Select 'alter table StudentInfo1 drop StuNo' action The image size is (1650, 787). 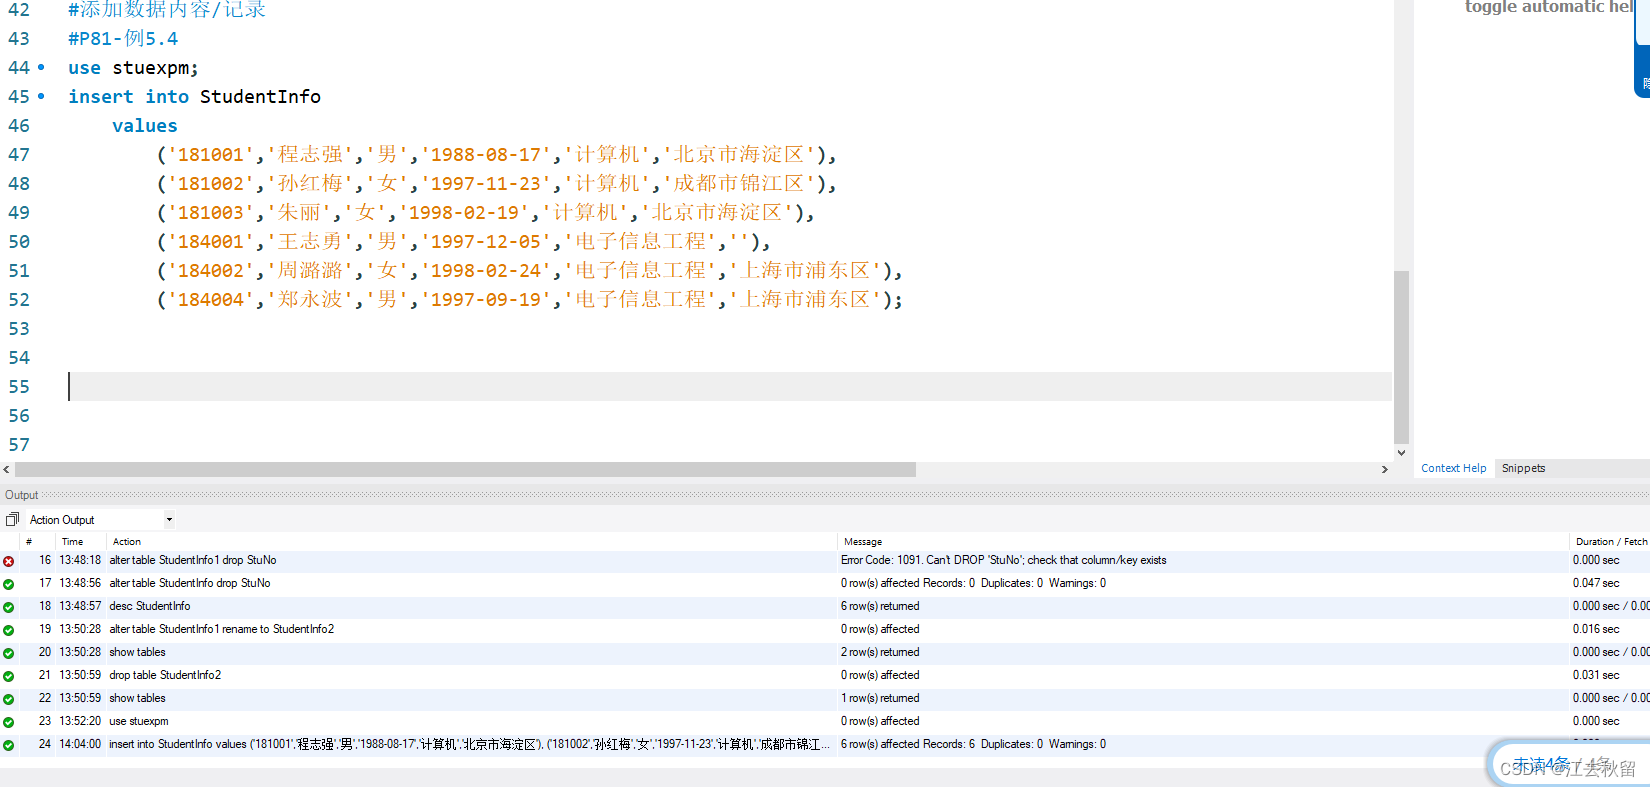pos(193,560)
